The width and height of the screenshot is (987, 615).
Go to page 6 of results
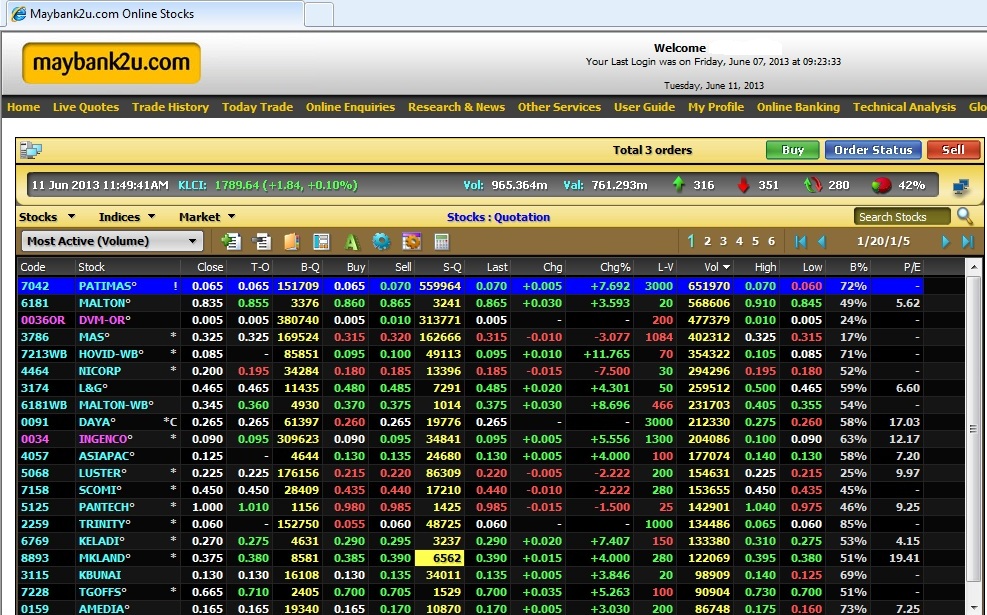click(771, 241)
